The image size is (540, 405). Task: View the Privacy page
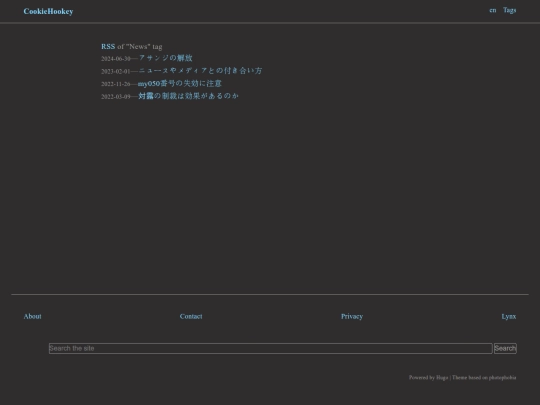click(x=352, y=316)
